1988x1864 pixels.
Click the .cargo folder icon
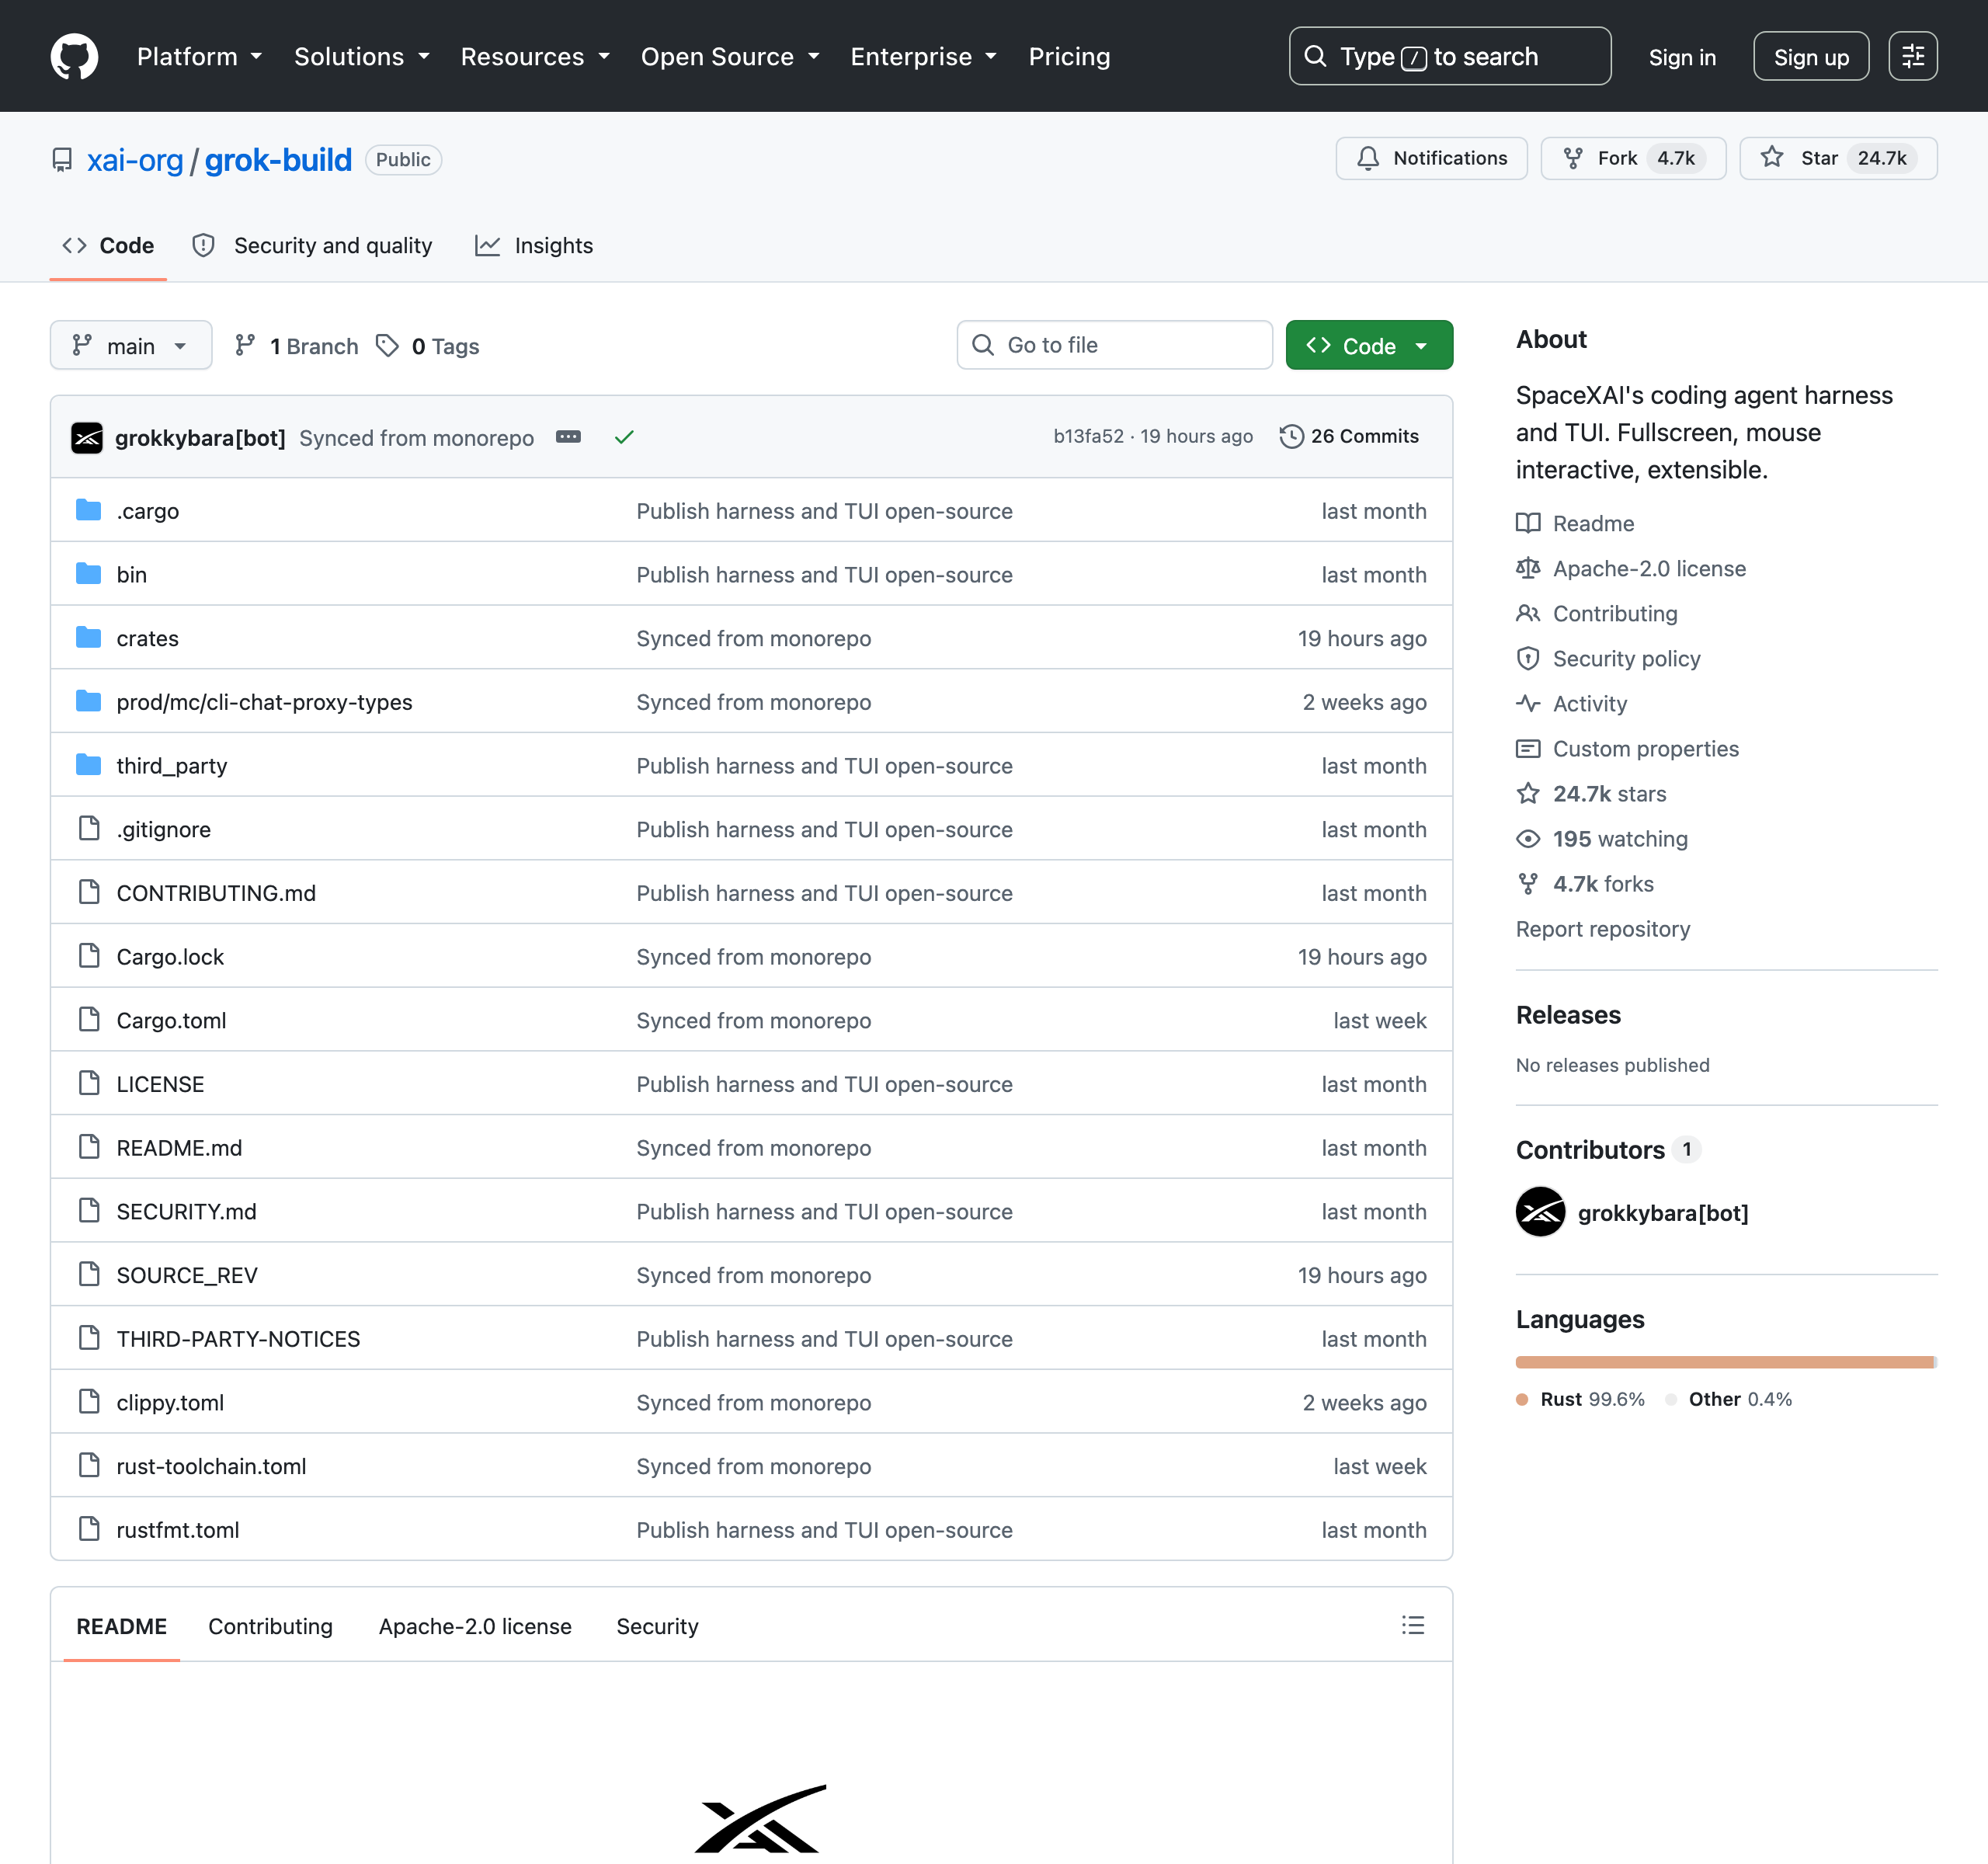pos(89,510)
